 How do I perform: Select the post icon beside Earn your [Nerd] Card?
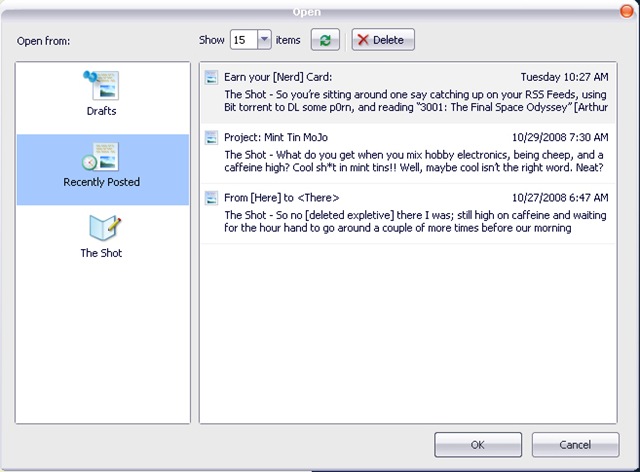(x=211, y=77)
